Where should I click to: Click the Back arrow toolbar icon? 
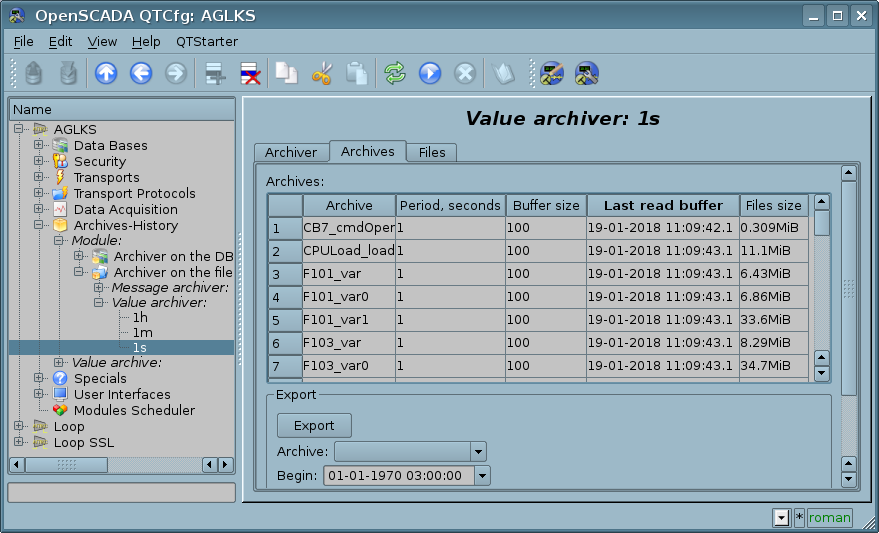point(141,73)
